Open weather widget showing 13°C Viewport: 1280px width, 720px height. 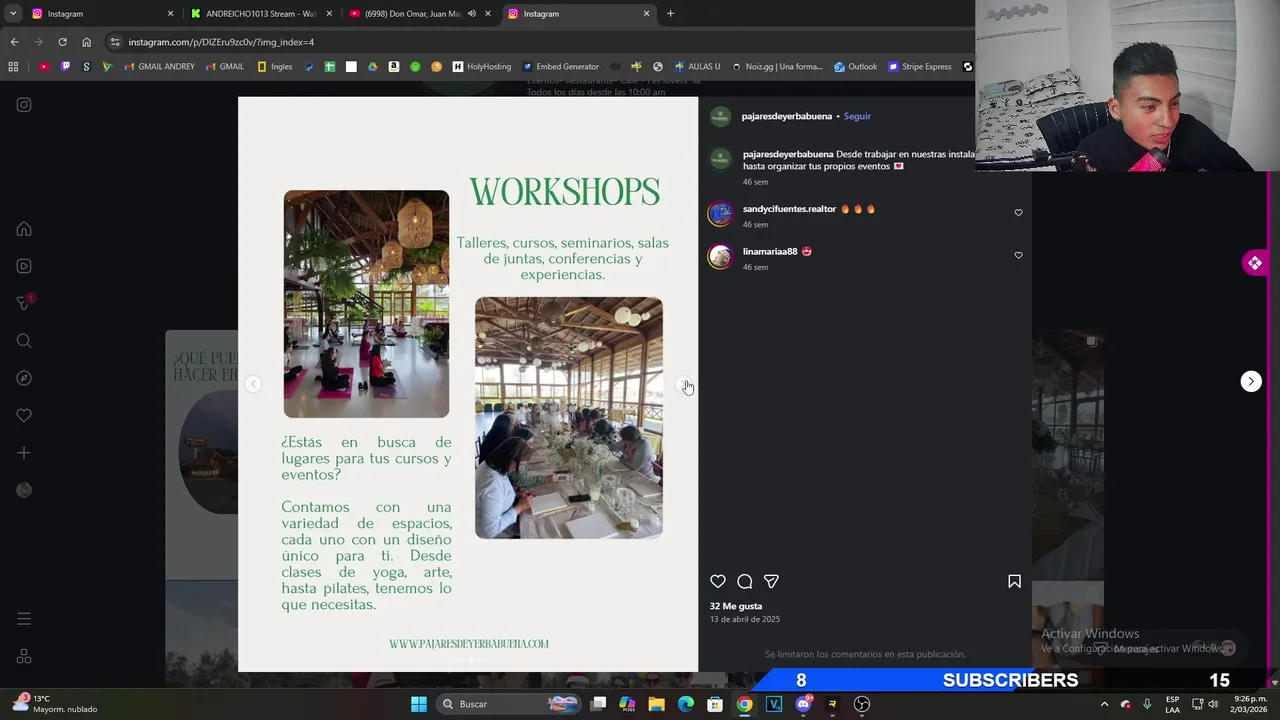(x=56, y=704)
